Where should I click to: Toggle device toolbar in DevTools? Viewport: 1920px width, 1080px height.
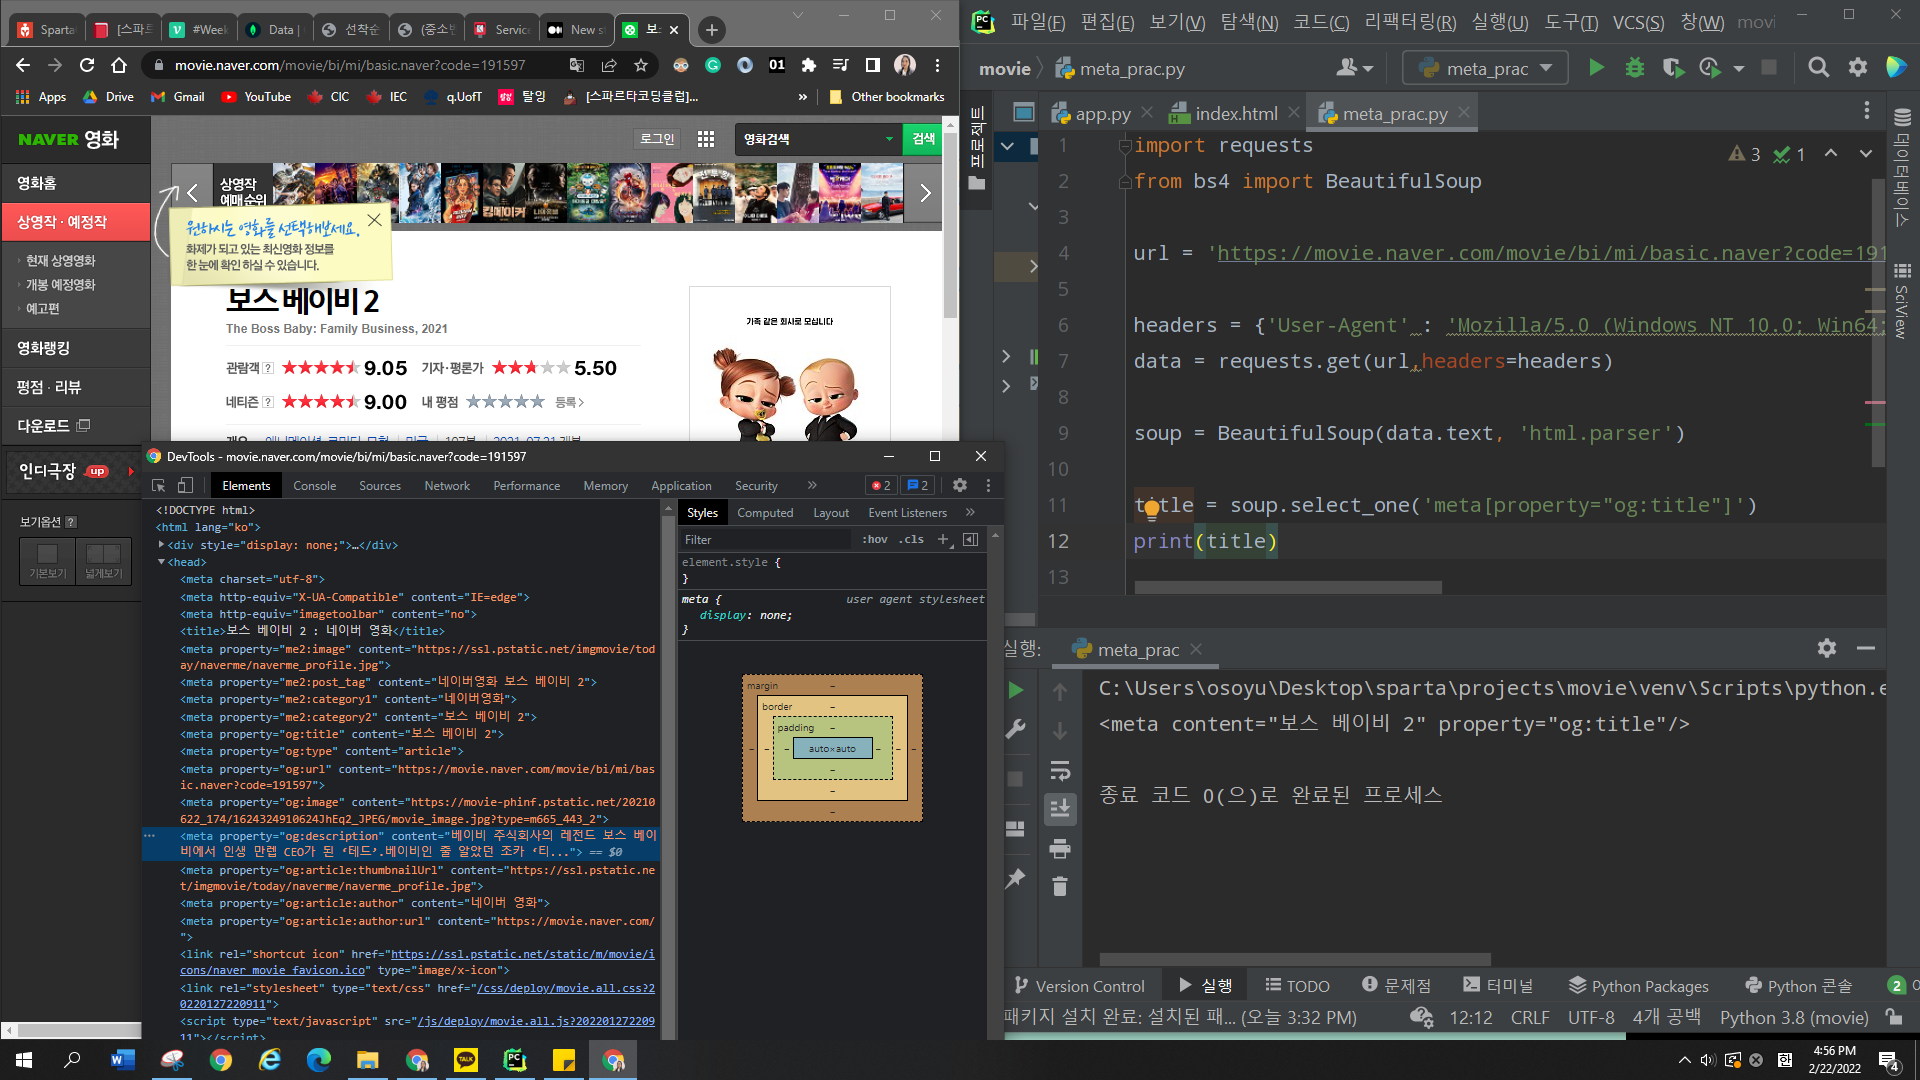(x=185, y=485)
